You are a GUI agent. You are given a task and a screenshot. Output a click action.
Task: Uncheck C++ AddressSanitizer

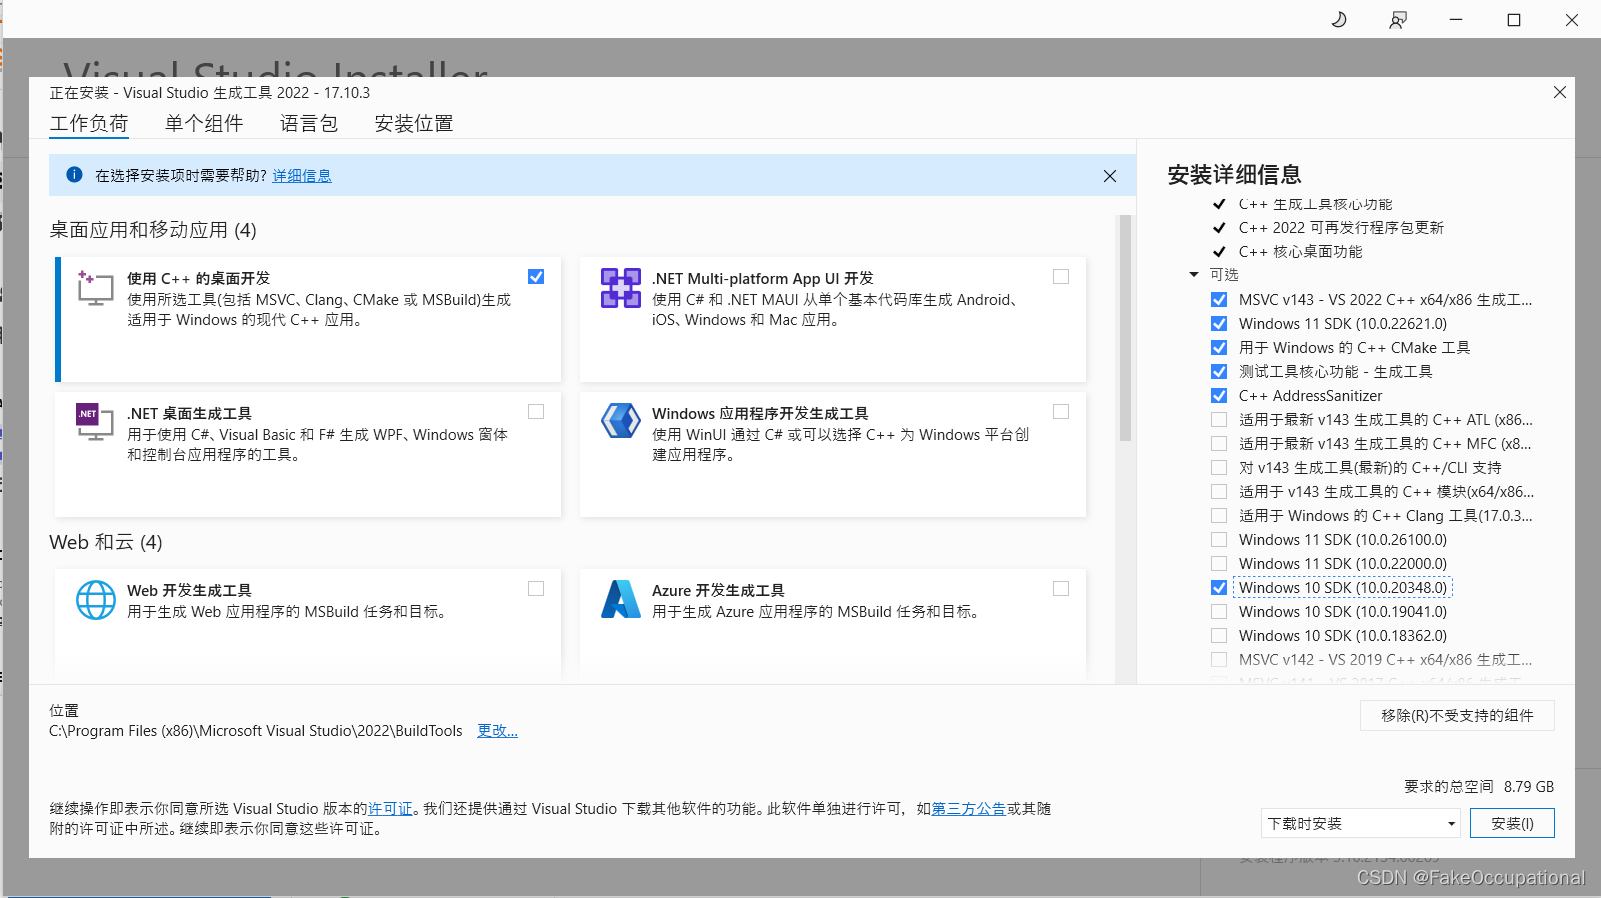(1219, 396)
